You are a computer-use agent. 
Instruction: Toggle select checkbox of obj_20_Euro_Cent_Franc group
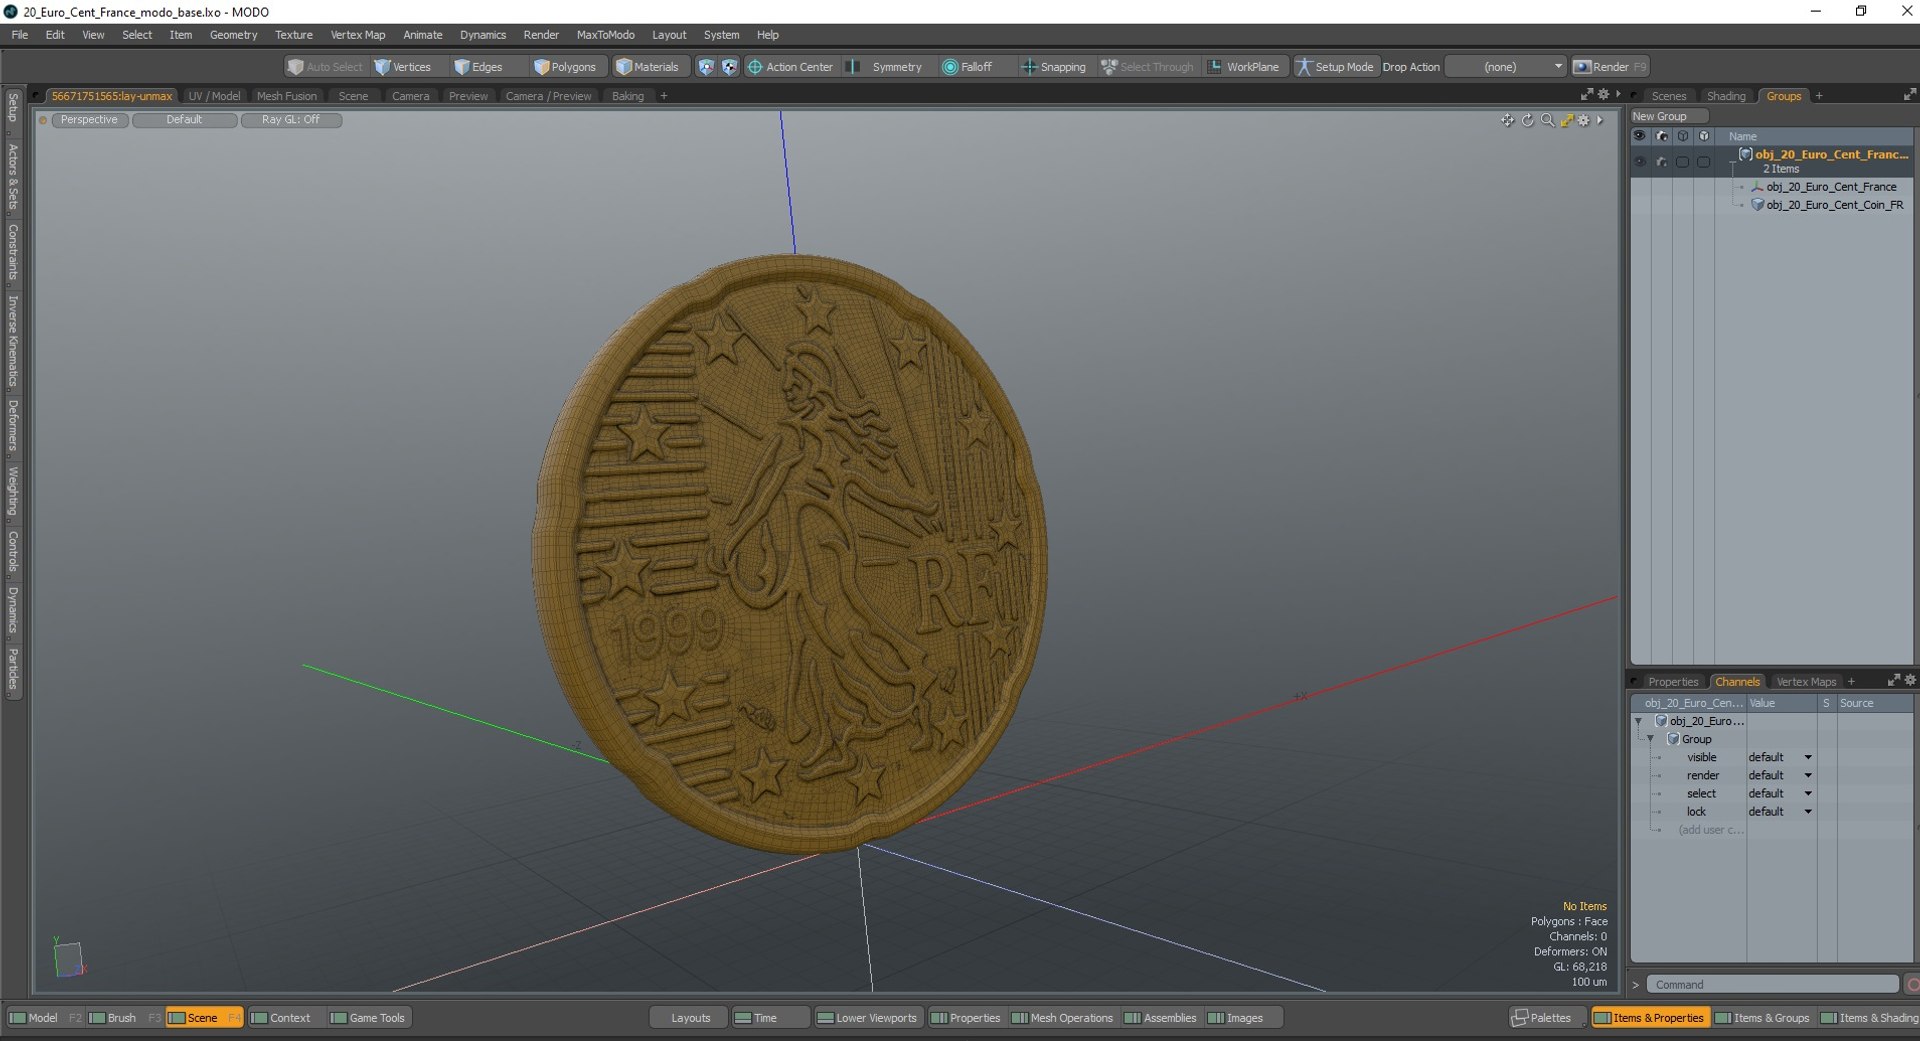1682,161
